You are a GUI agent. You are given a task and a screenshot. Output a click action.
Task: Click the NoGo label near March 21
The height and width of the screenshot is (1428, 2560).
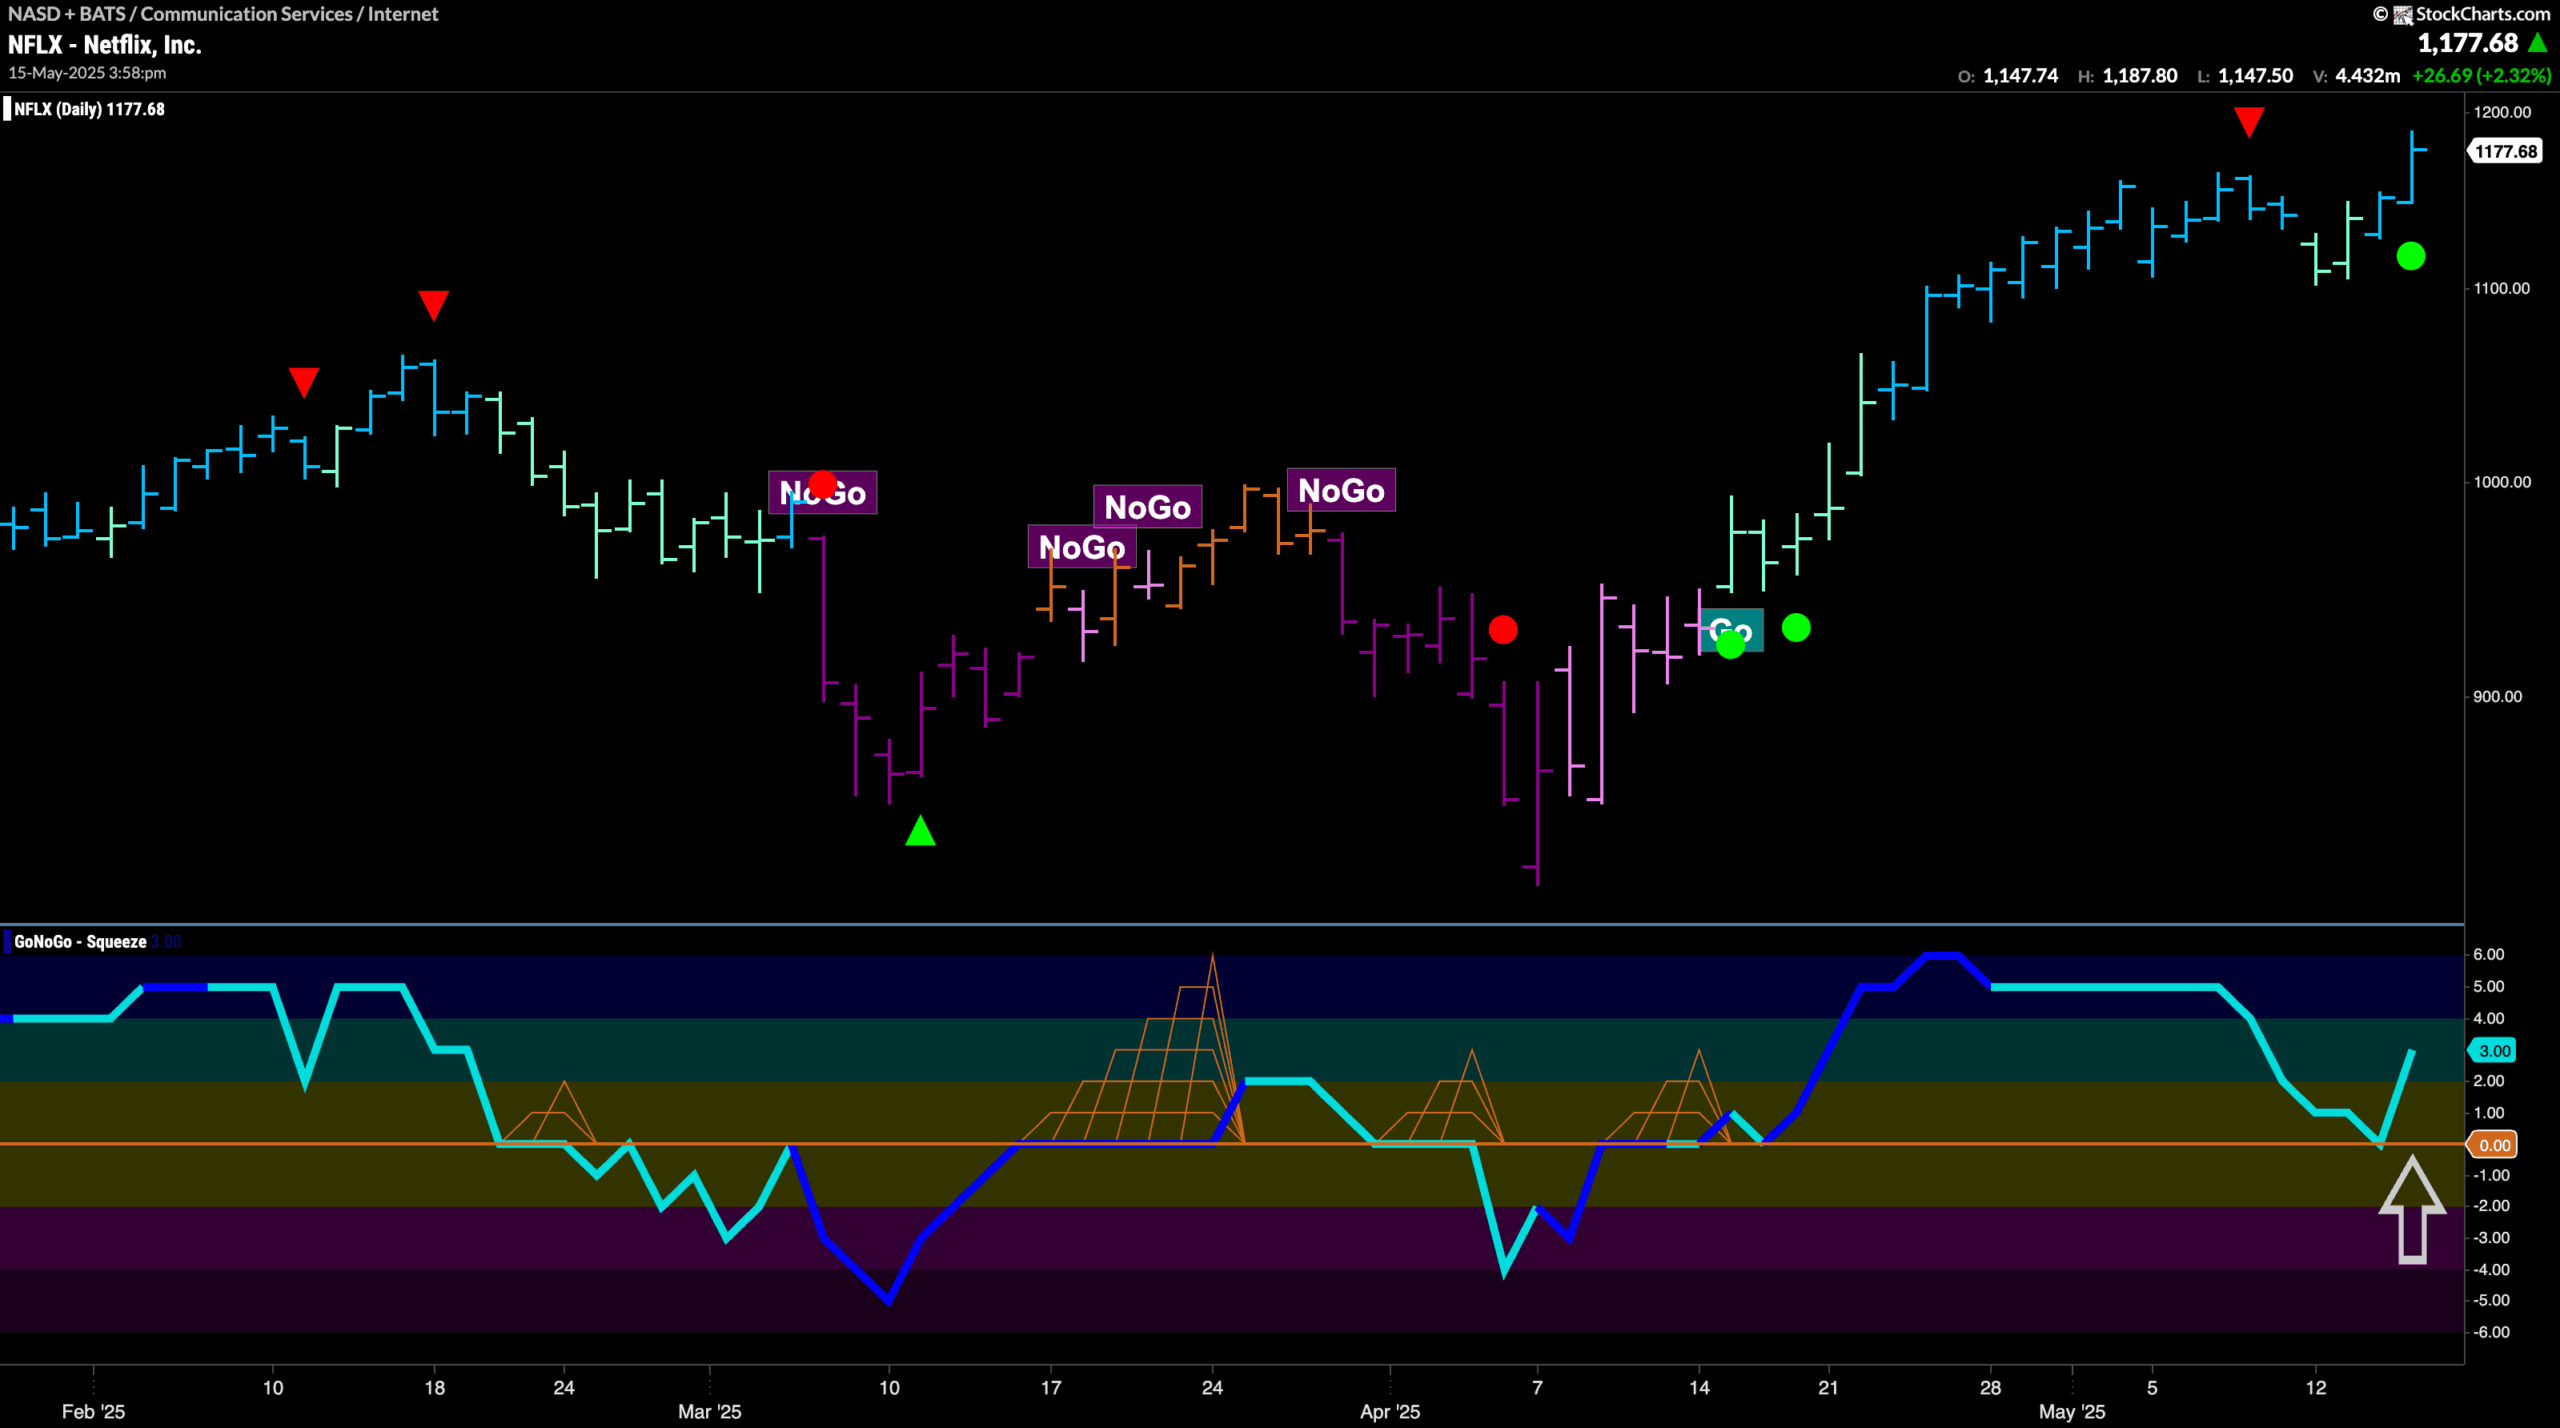coord(1147,507)
